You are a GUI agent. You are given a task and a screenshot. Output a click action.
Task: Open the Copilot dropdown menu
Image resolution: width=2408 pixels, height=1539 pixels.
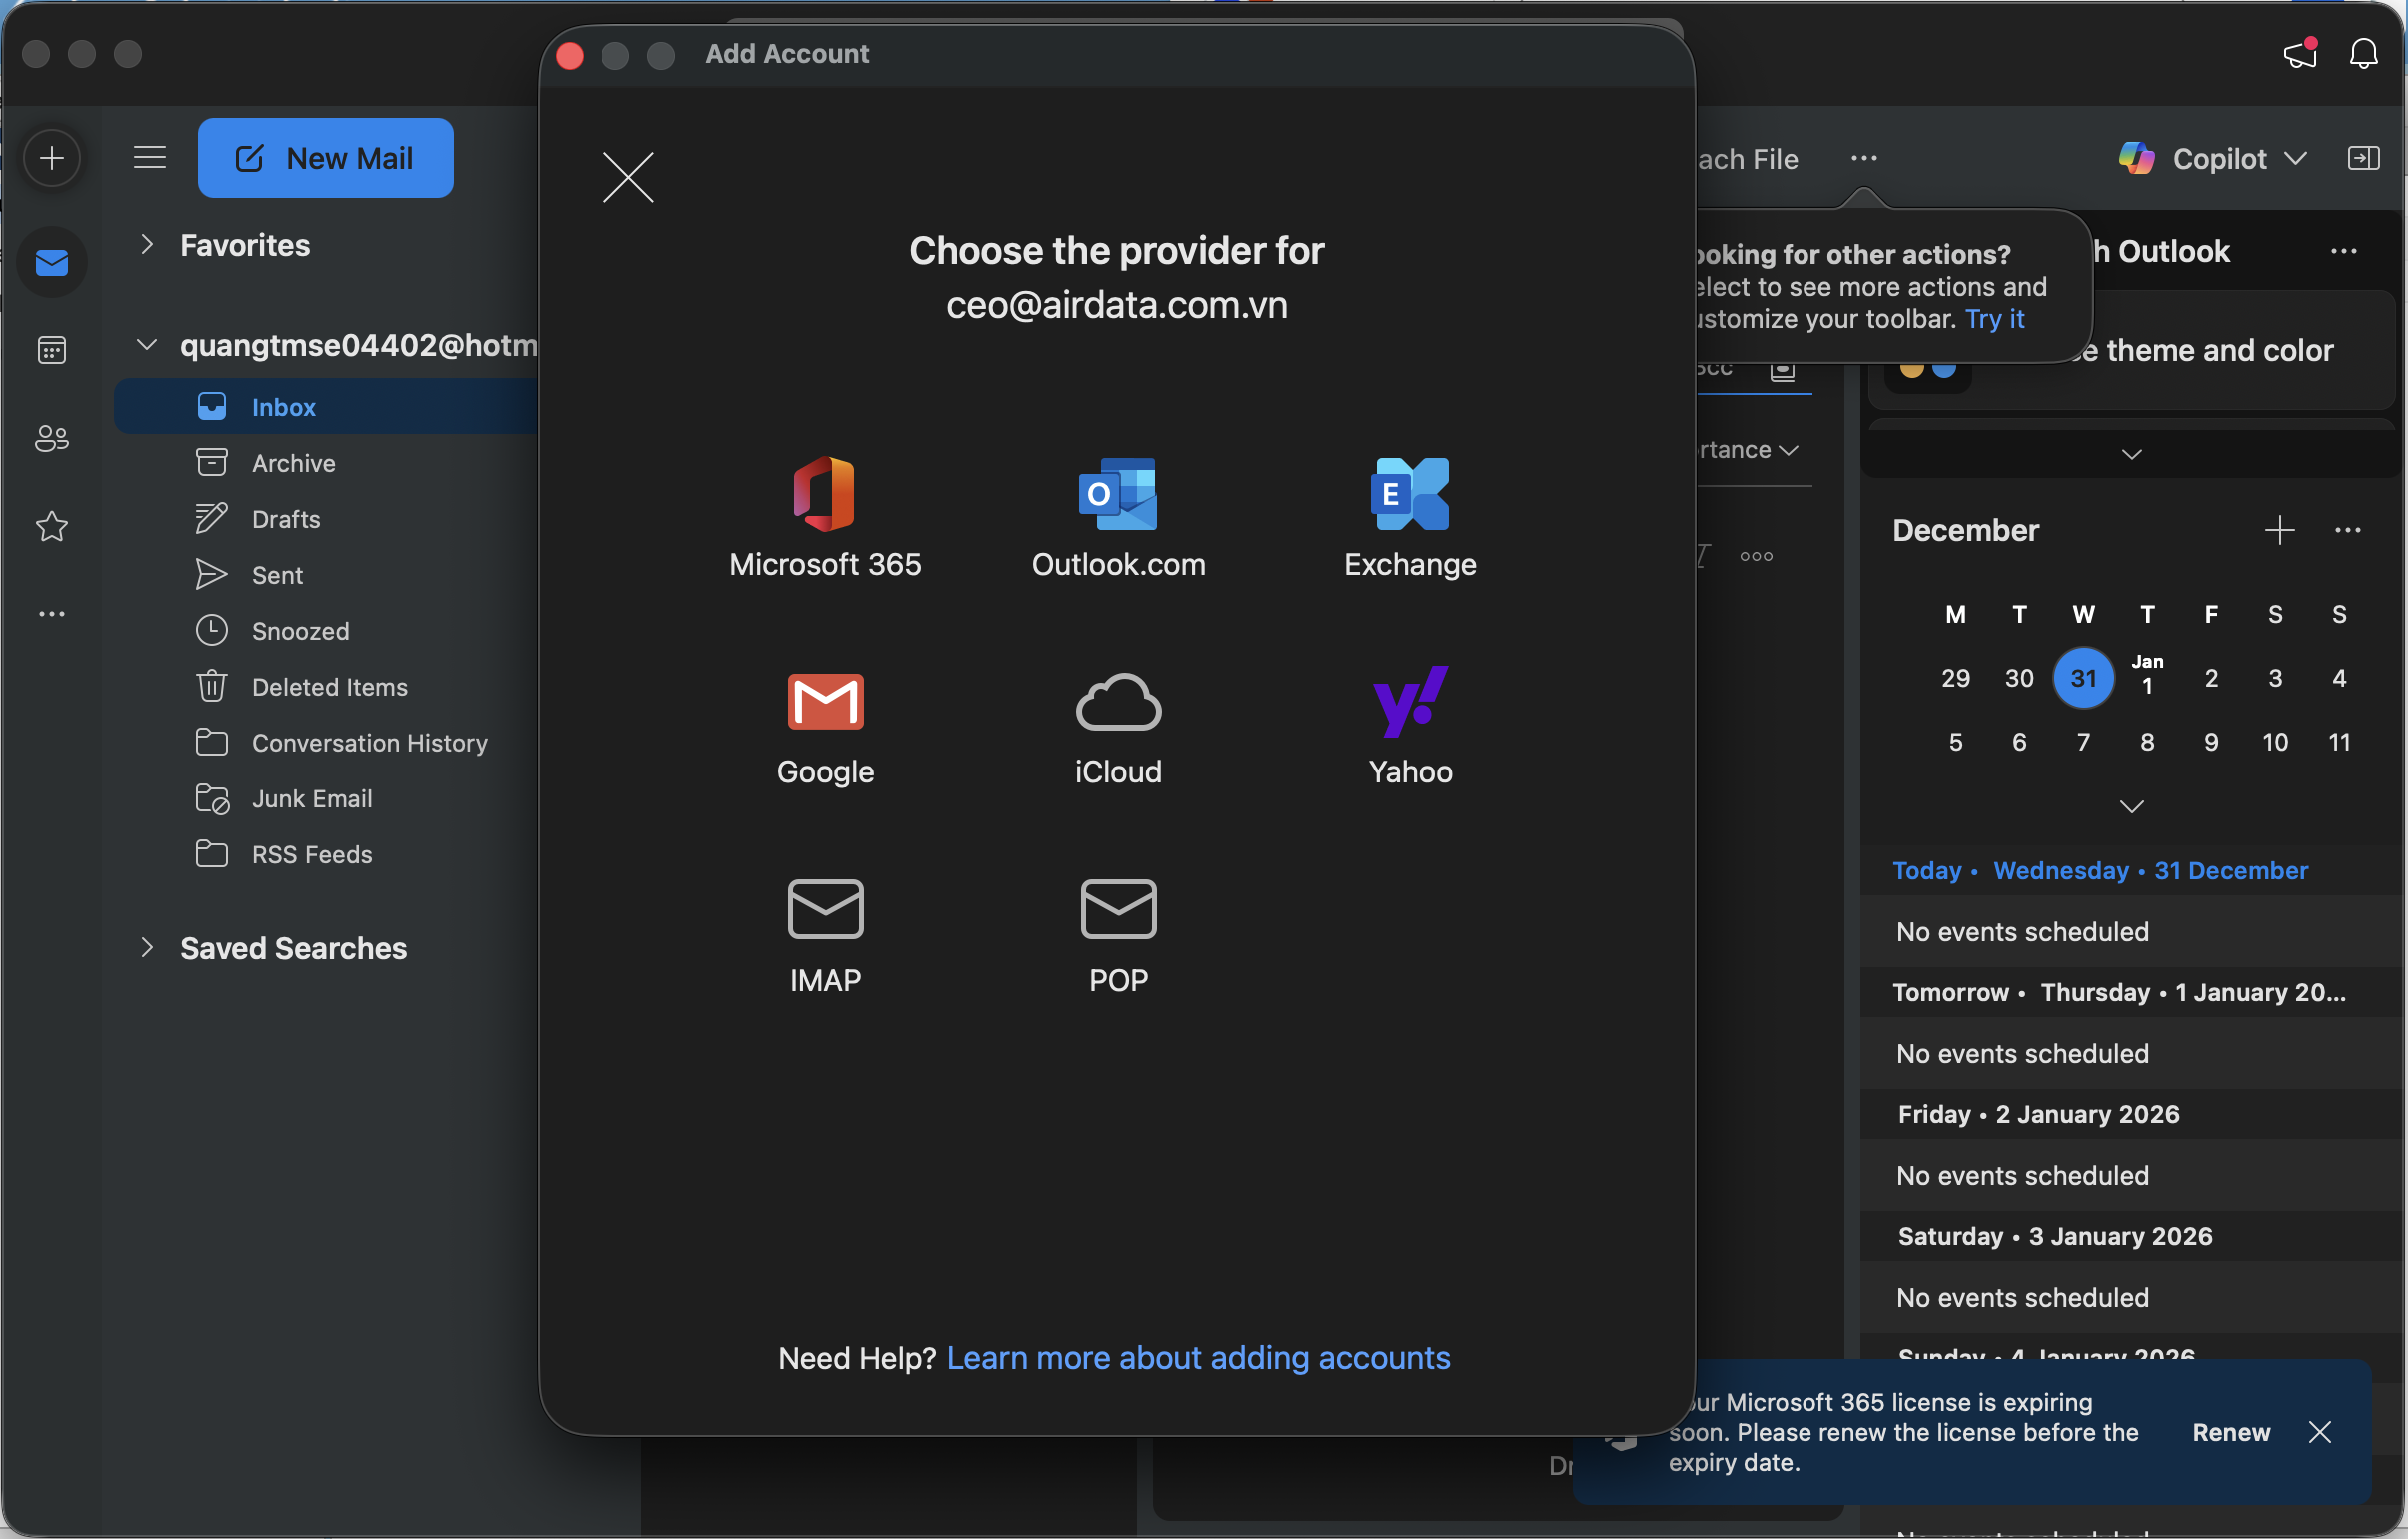tap(2296, 159)
